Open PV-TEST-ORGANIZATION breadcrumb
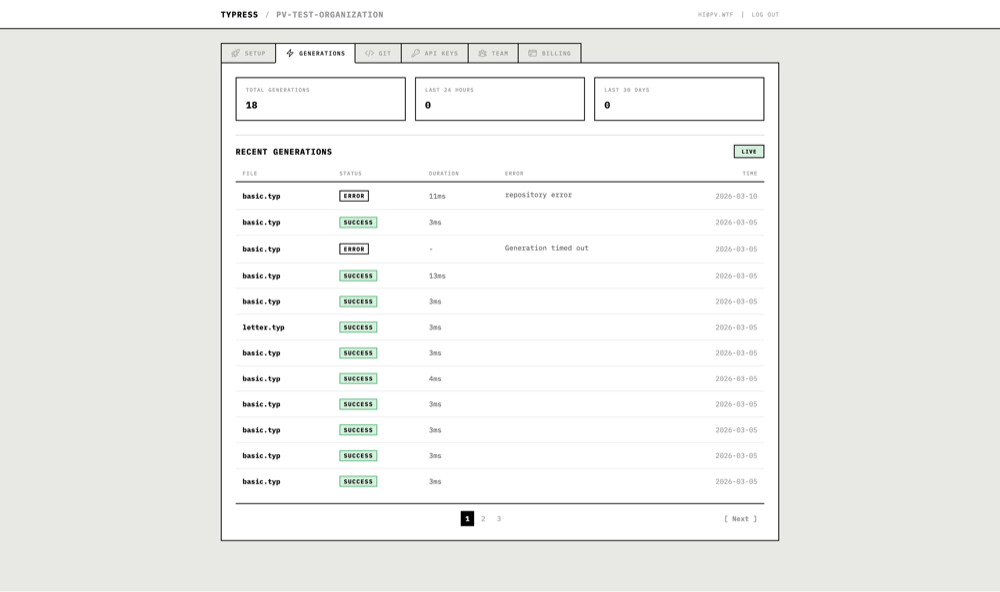1000x592 pixels. click(330, 15)
